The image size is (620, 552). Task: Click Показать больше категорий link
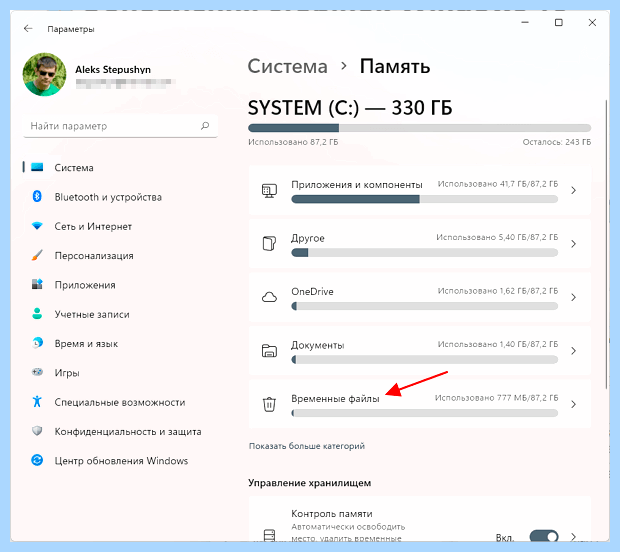coord(307,446)
